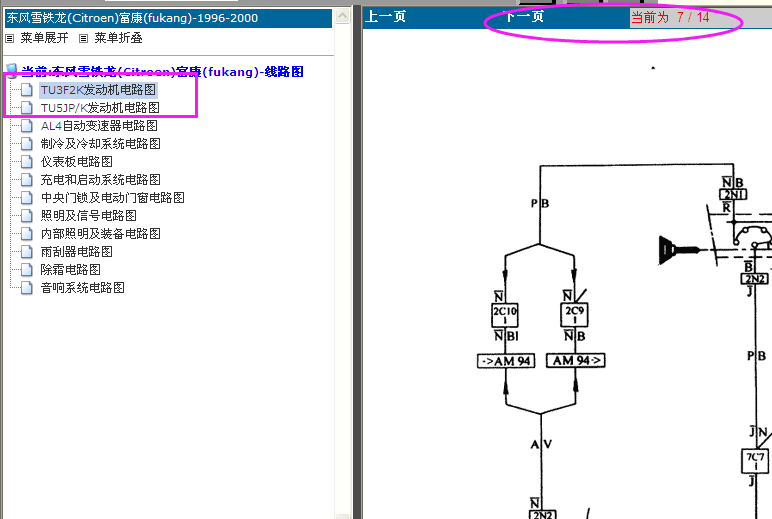
Task: Go to next page via 下一页
Action: pos(524,17)
